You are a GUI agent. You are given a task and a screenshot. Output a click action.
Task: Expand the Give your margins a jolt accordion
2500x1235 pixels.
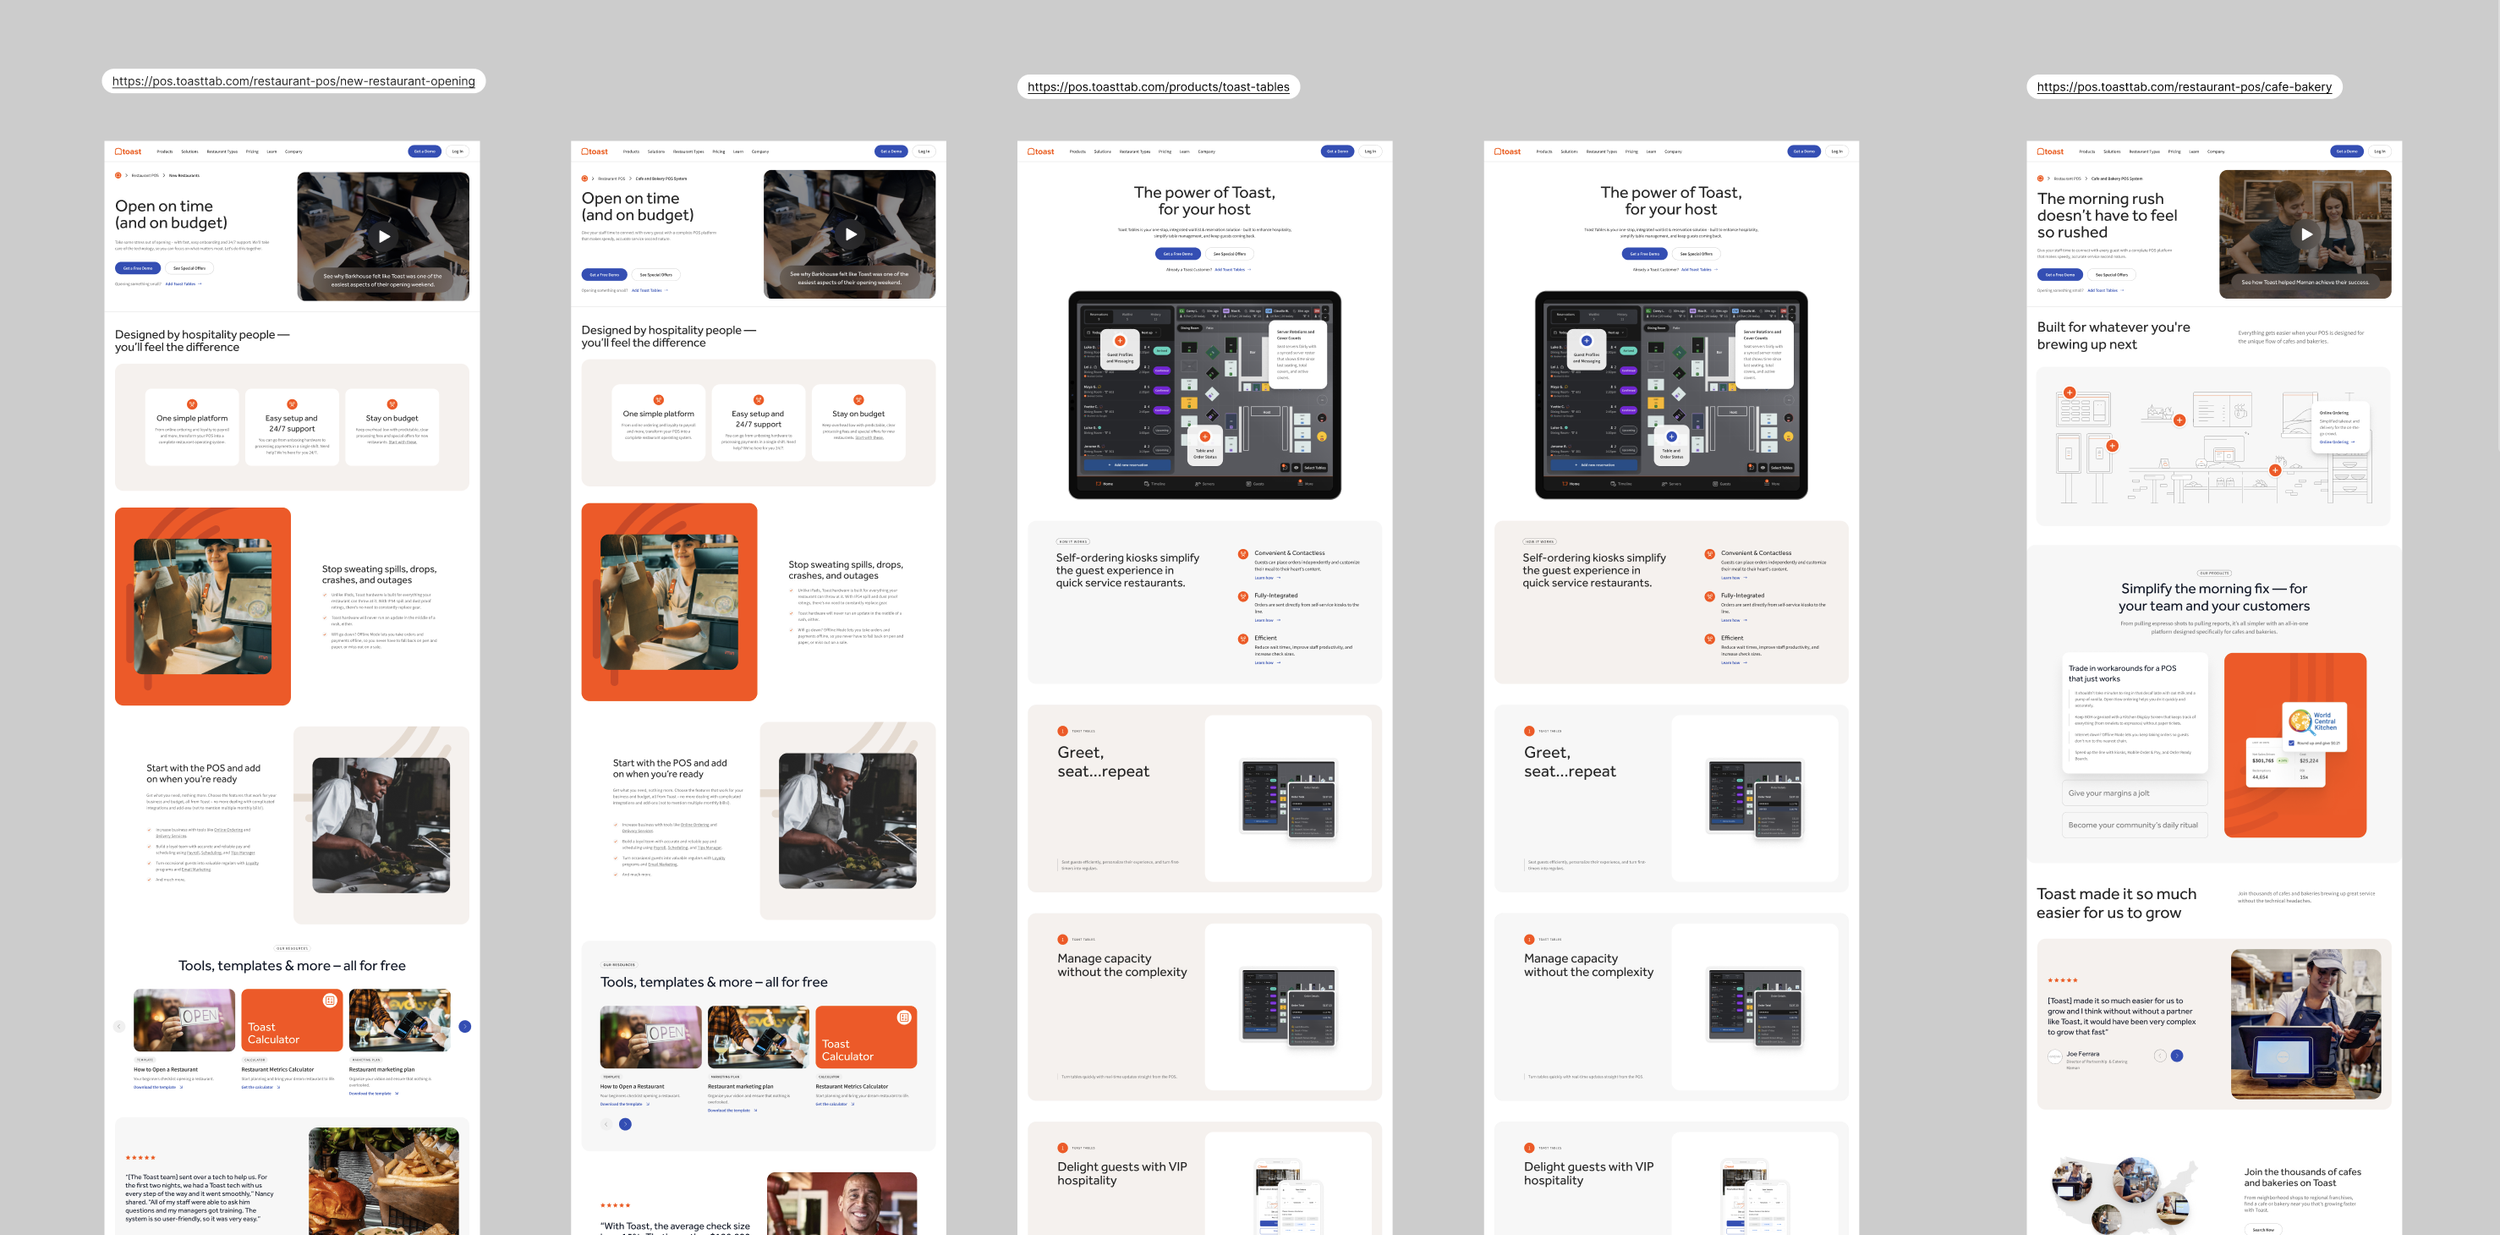point(2134,793)
